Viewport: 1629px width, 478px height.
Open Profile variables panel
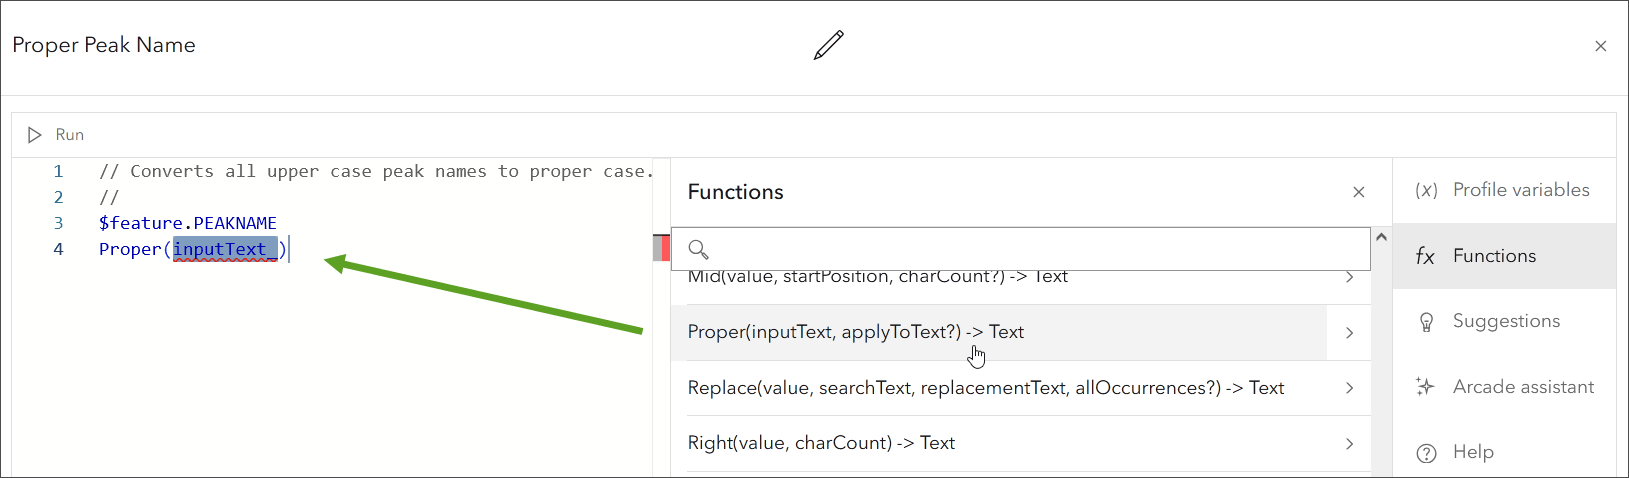(1504, 190)
